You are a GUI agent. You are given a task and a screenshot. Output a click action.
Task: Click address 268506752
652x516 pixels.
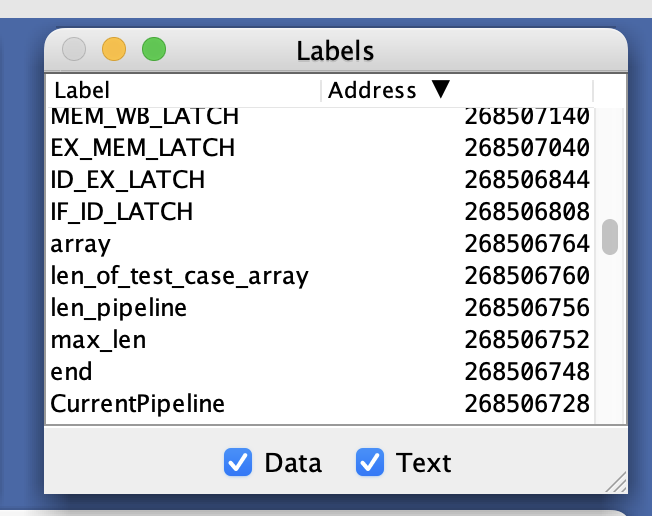527,339
